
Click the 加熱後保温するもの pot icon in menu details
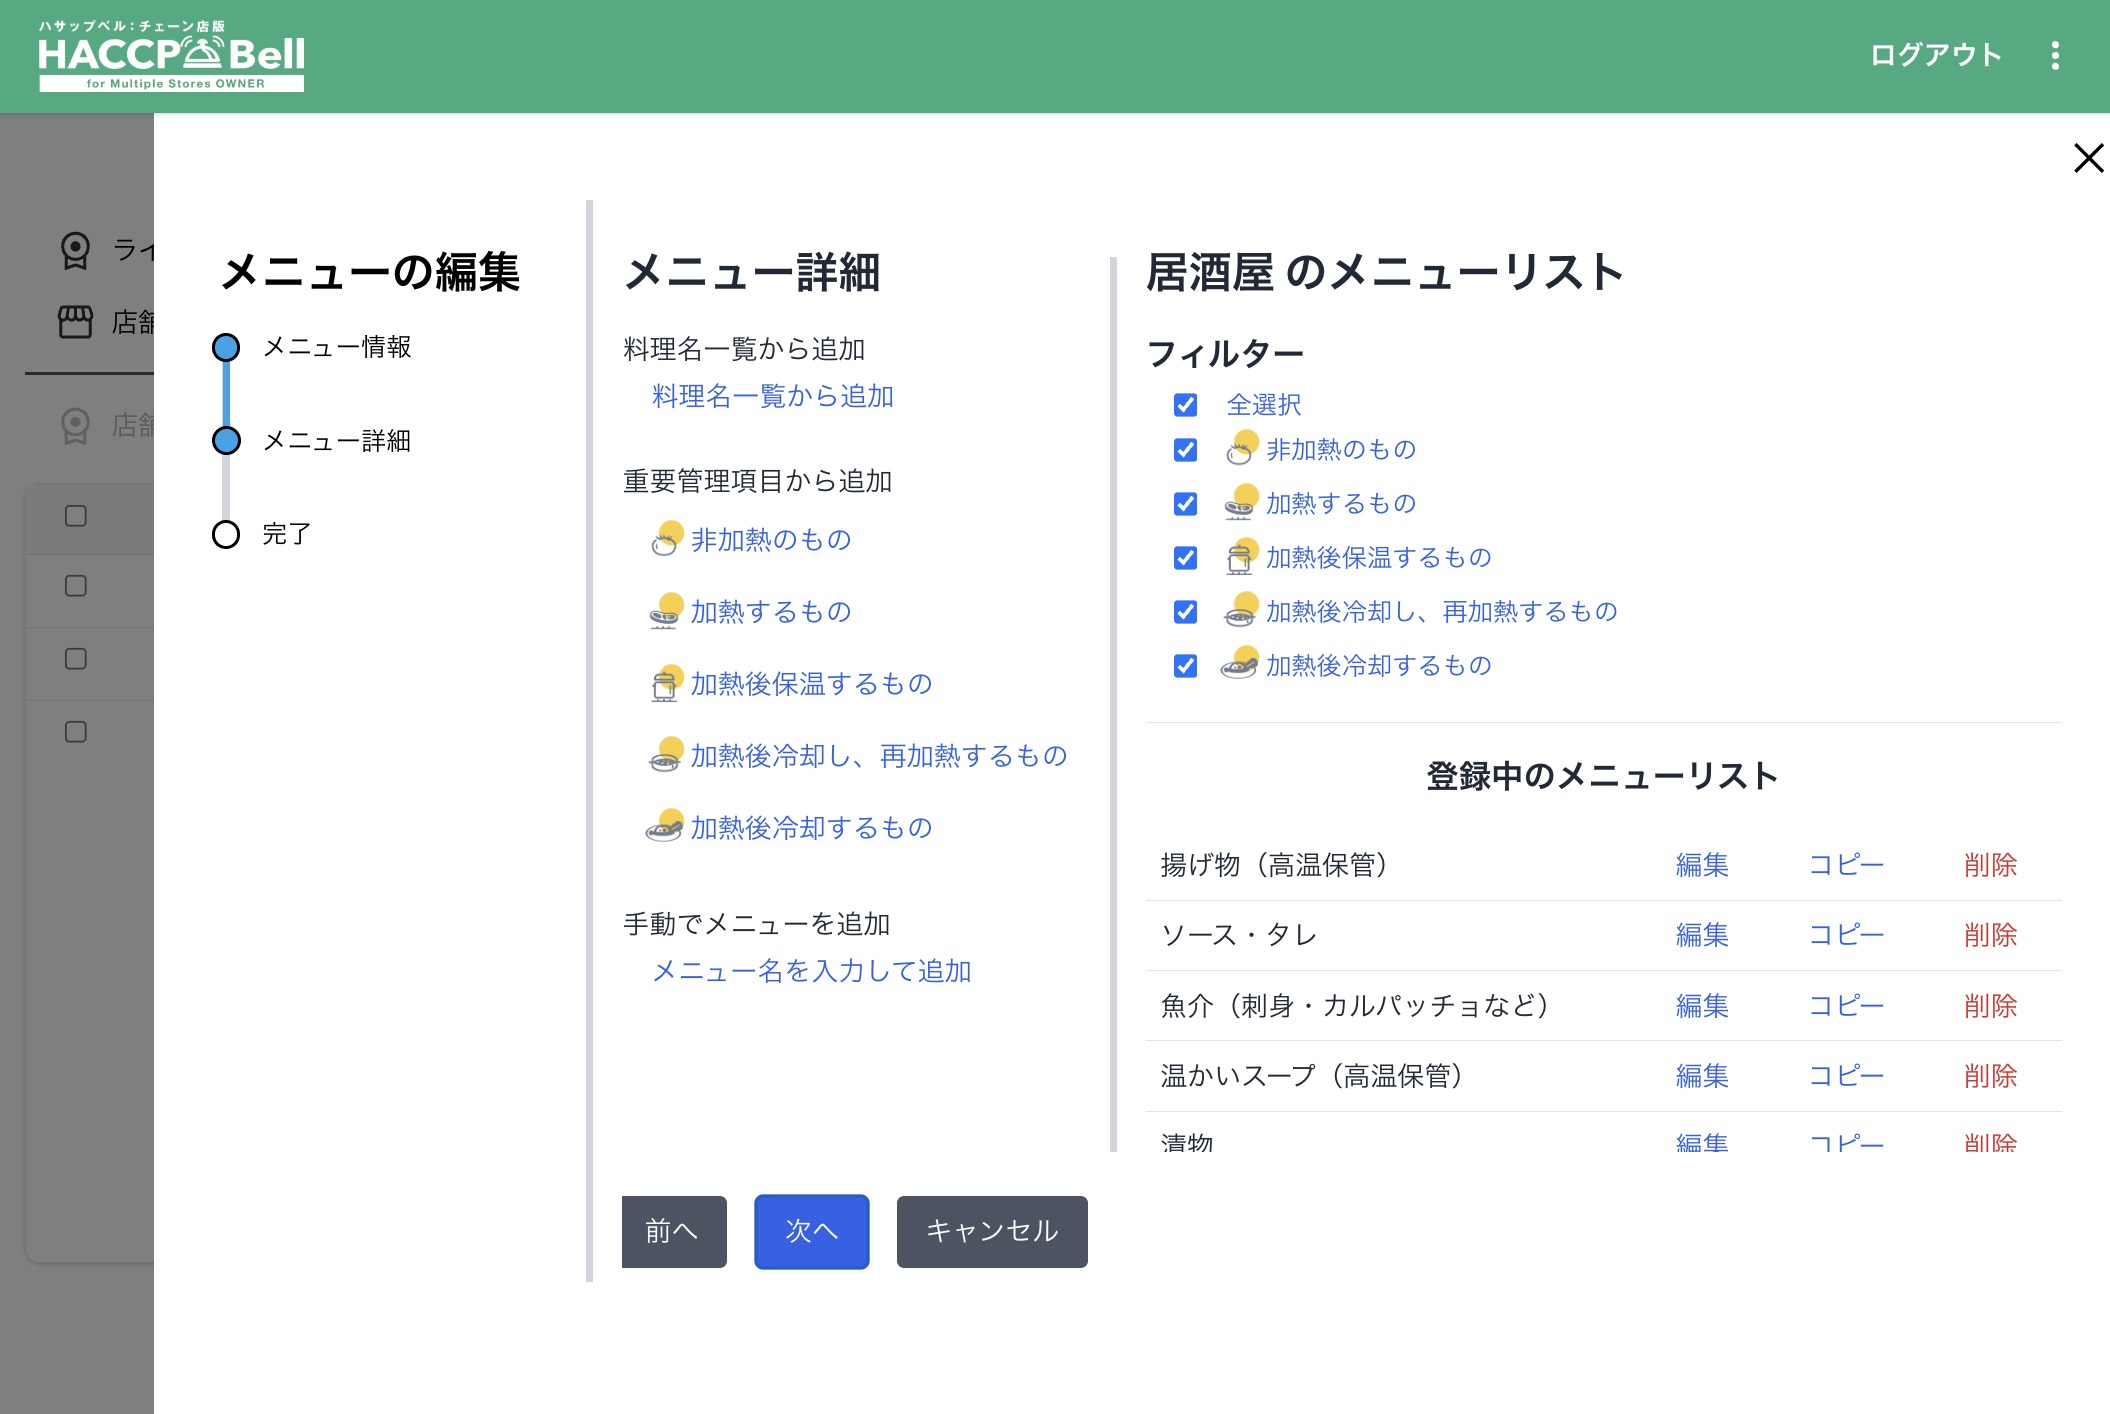pos(666,684)
